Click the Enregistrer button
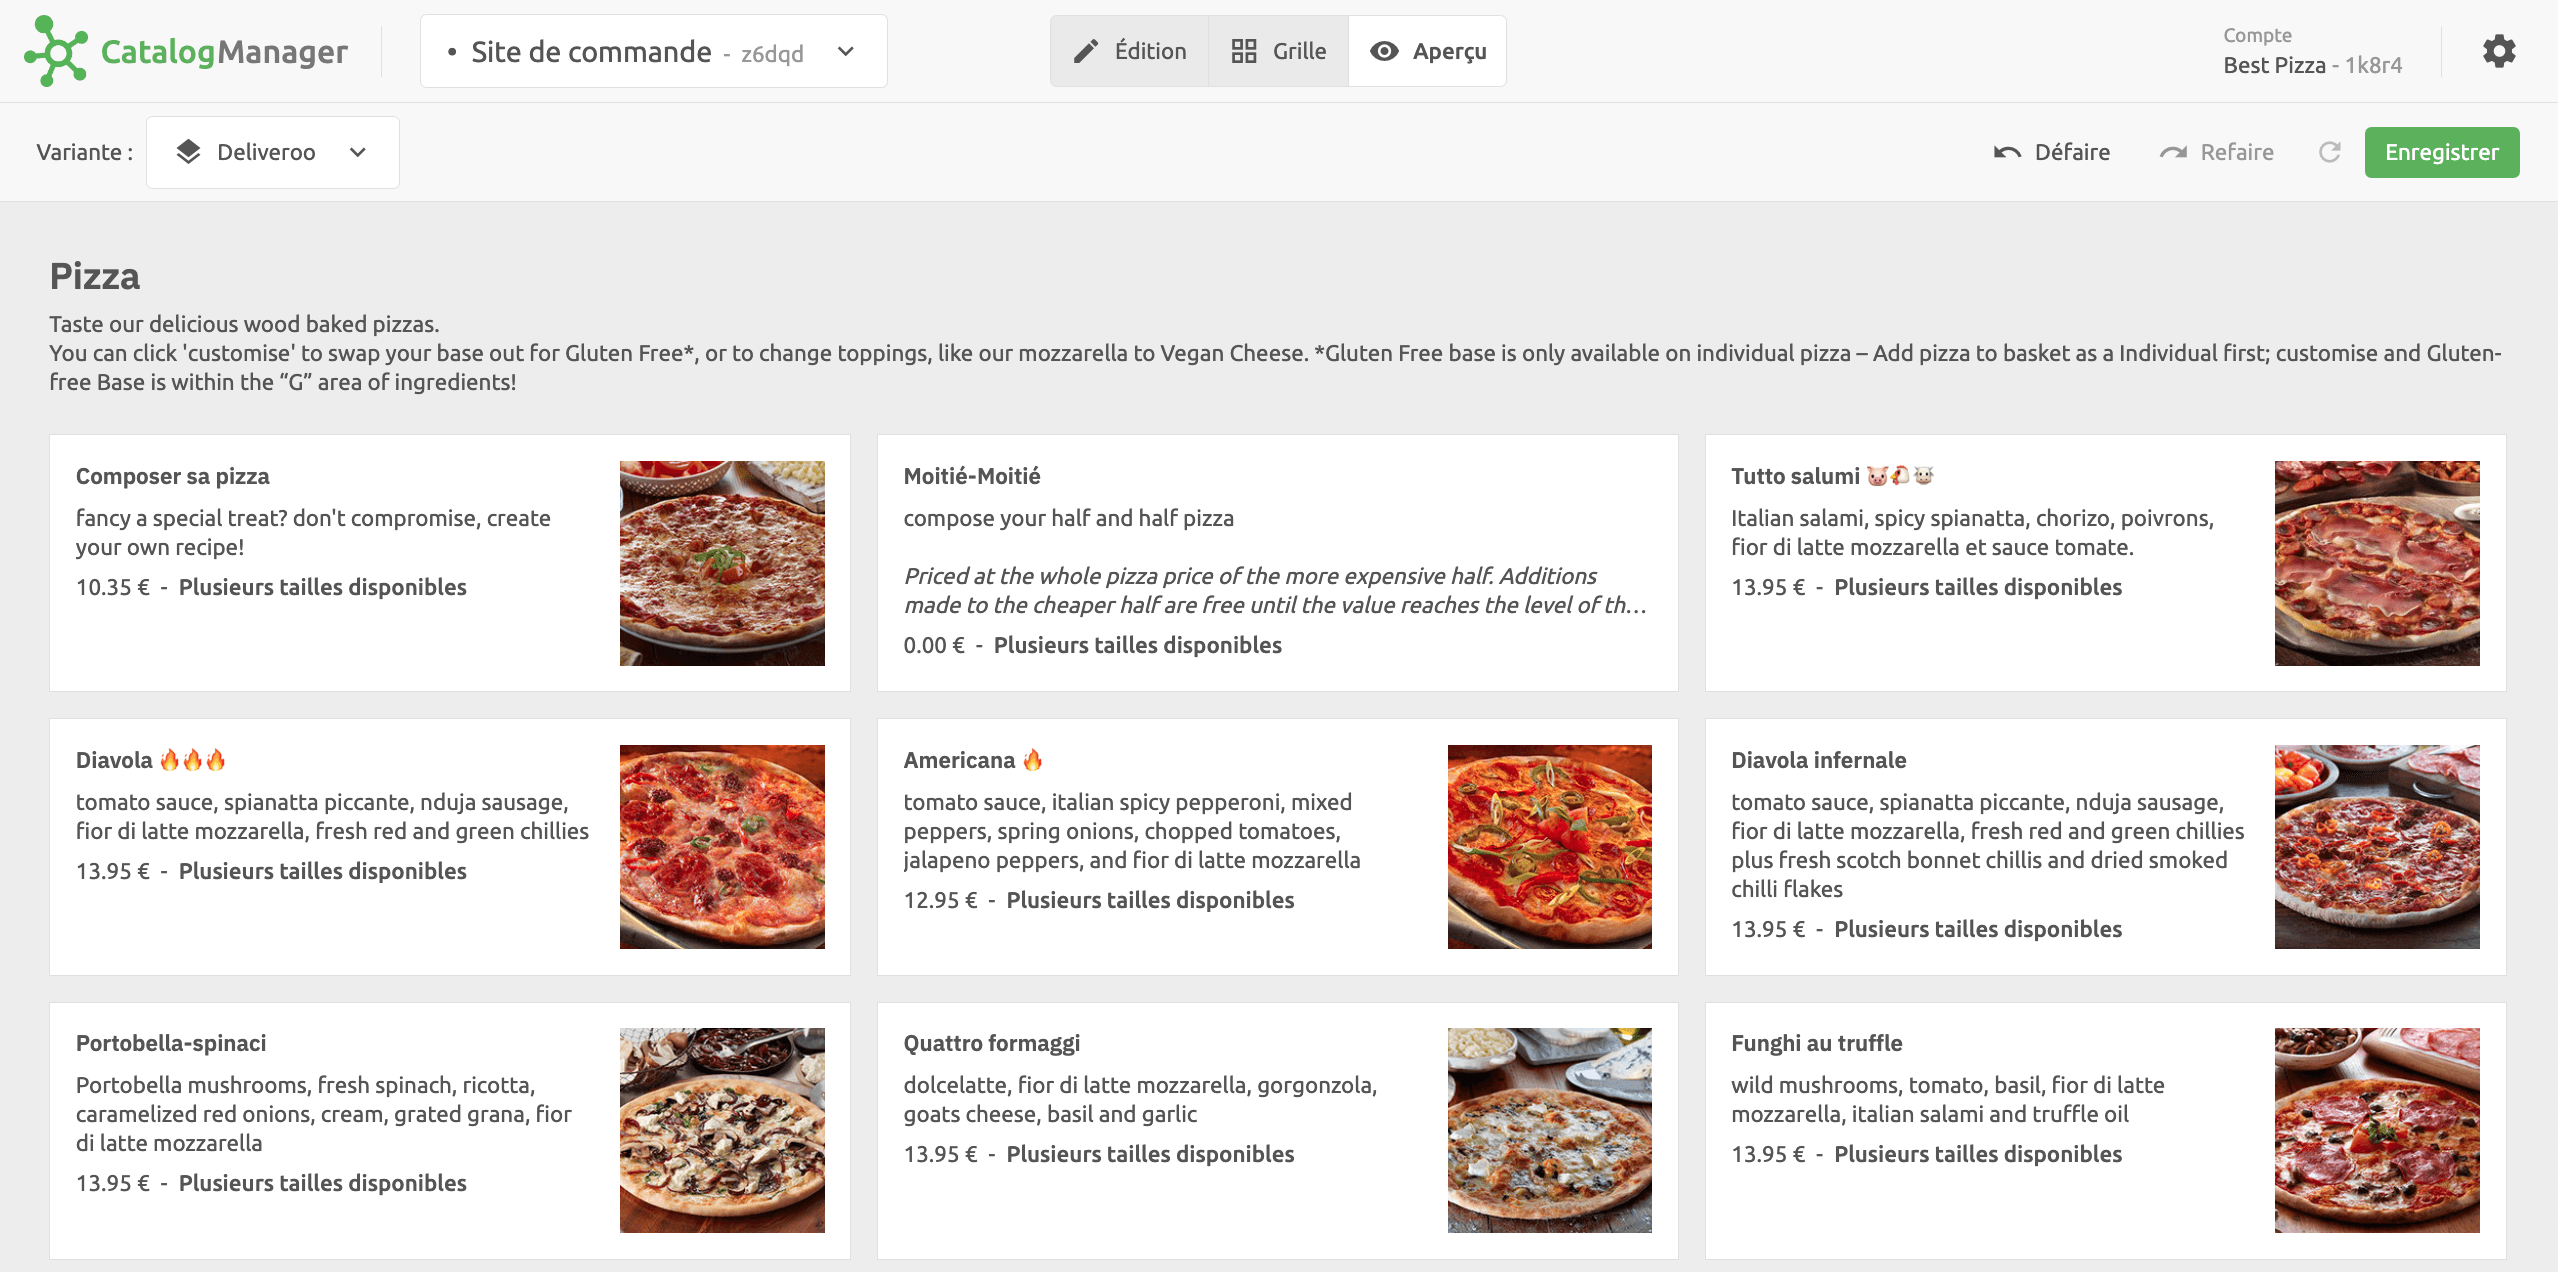2558x1272 pixels. tap(2442, 152)
